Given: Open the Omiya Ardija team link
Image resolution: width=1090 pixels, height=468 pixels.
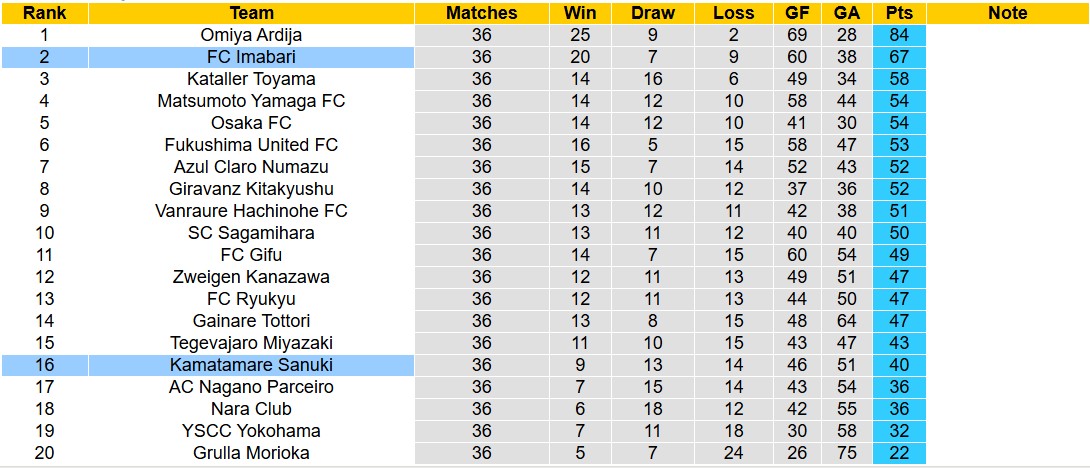Looking at the screenshot, I should pos(251,35).
